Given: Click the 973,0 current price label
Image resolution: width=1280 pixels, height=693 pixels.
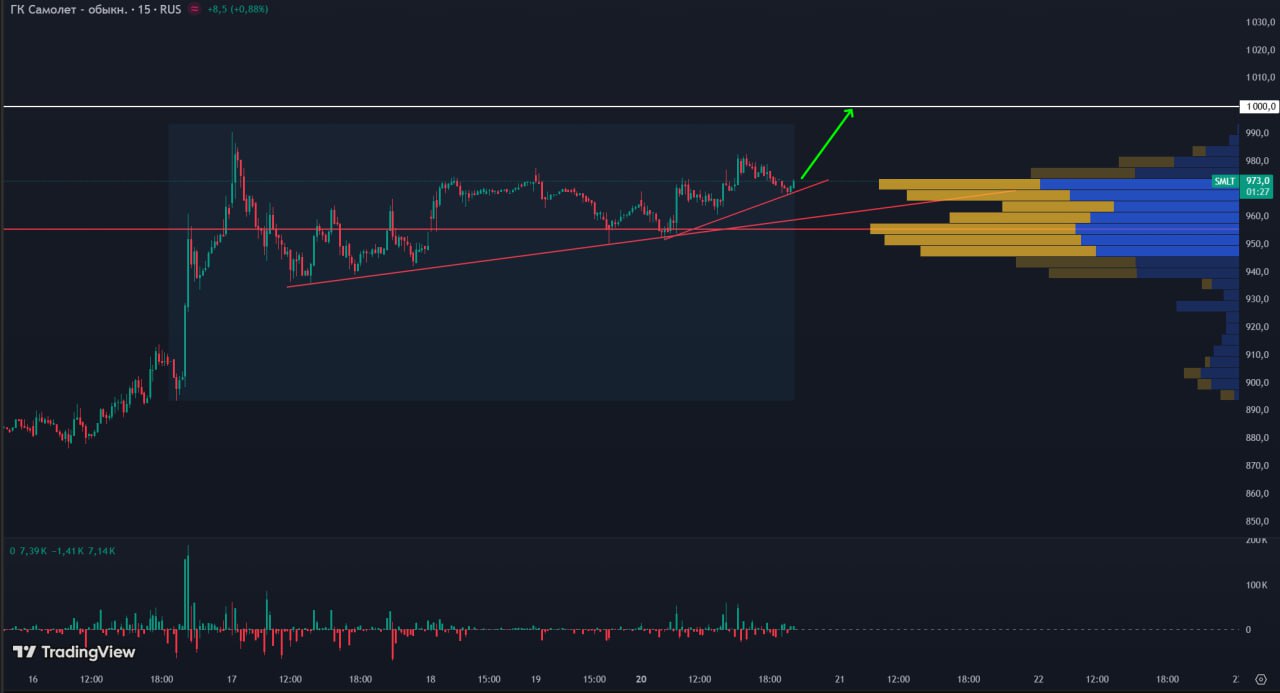Looking at the screenshot, I should point(1256,180).
